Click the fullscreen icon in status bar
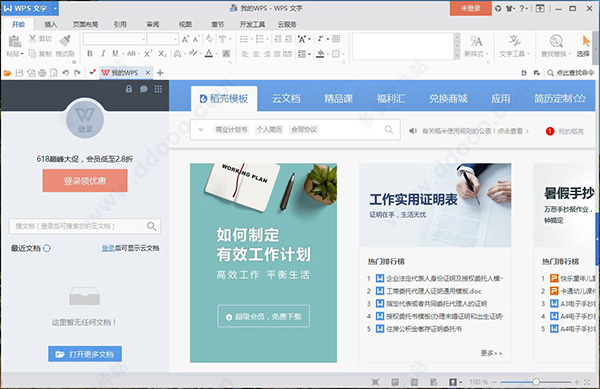Viewport: 600px width, 389px height. [587, 382]
